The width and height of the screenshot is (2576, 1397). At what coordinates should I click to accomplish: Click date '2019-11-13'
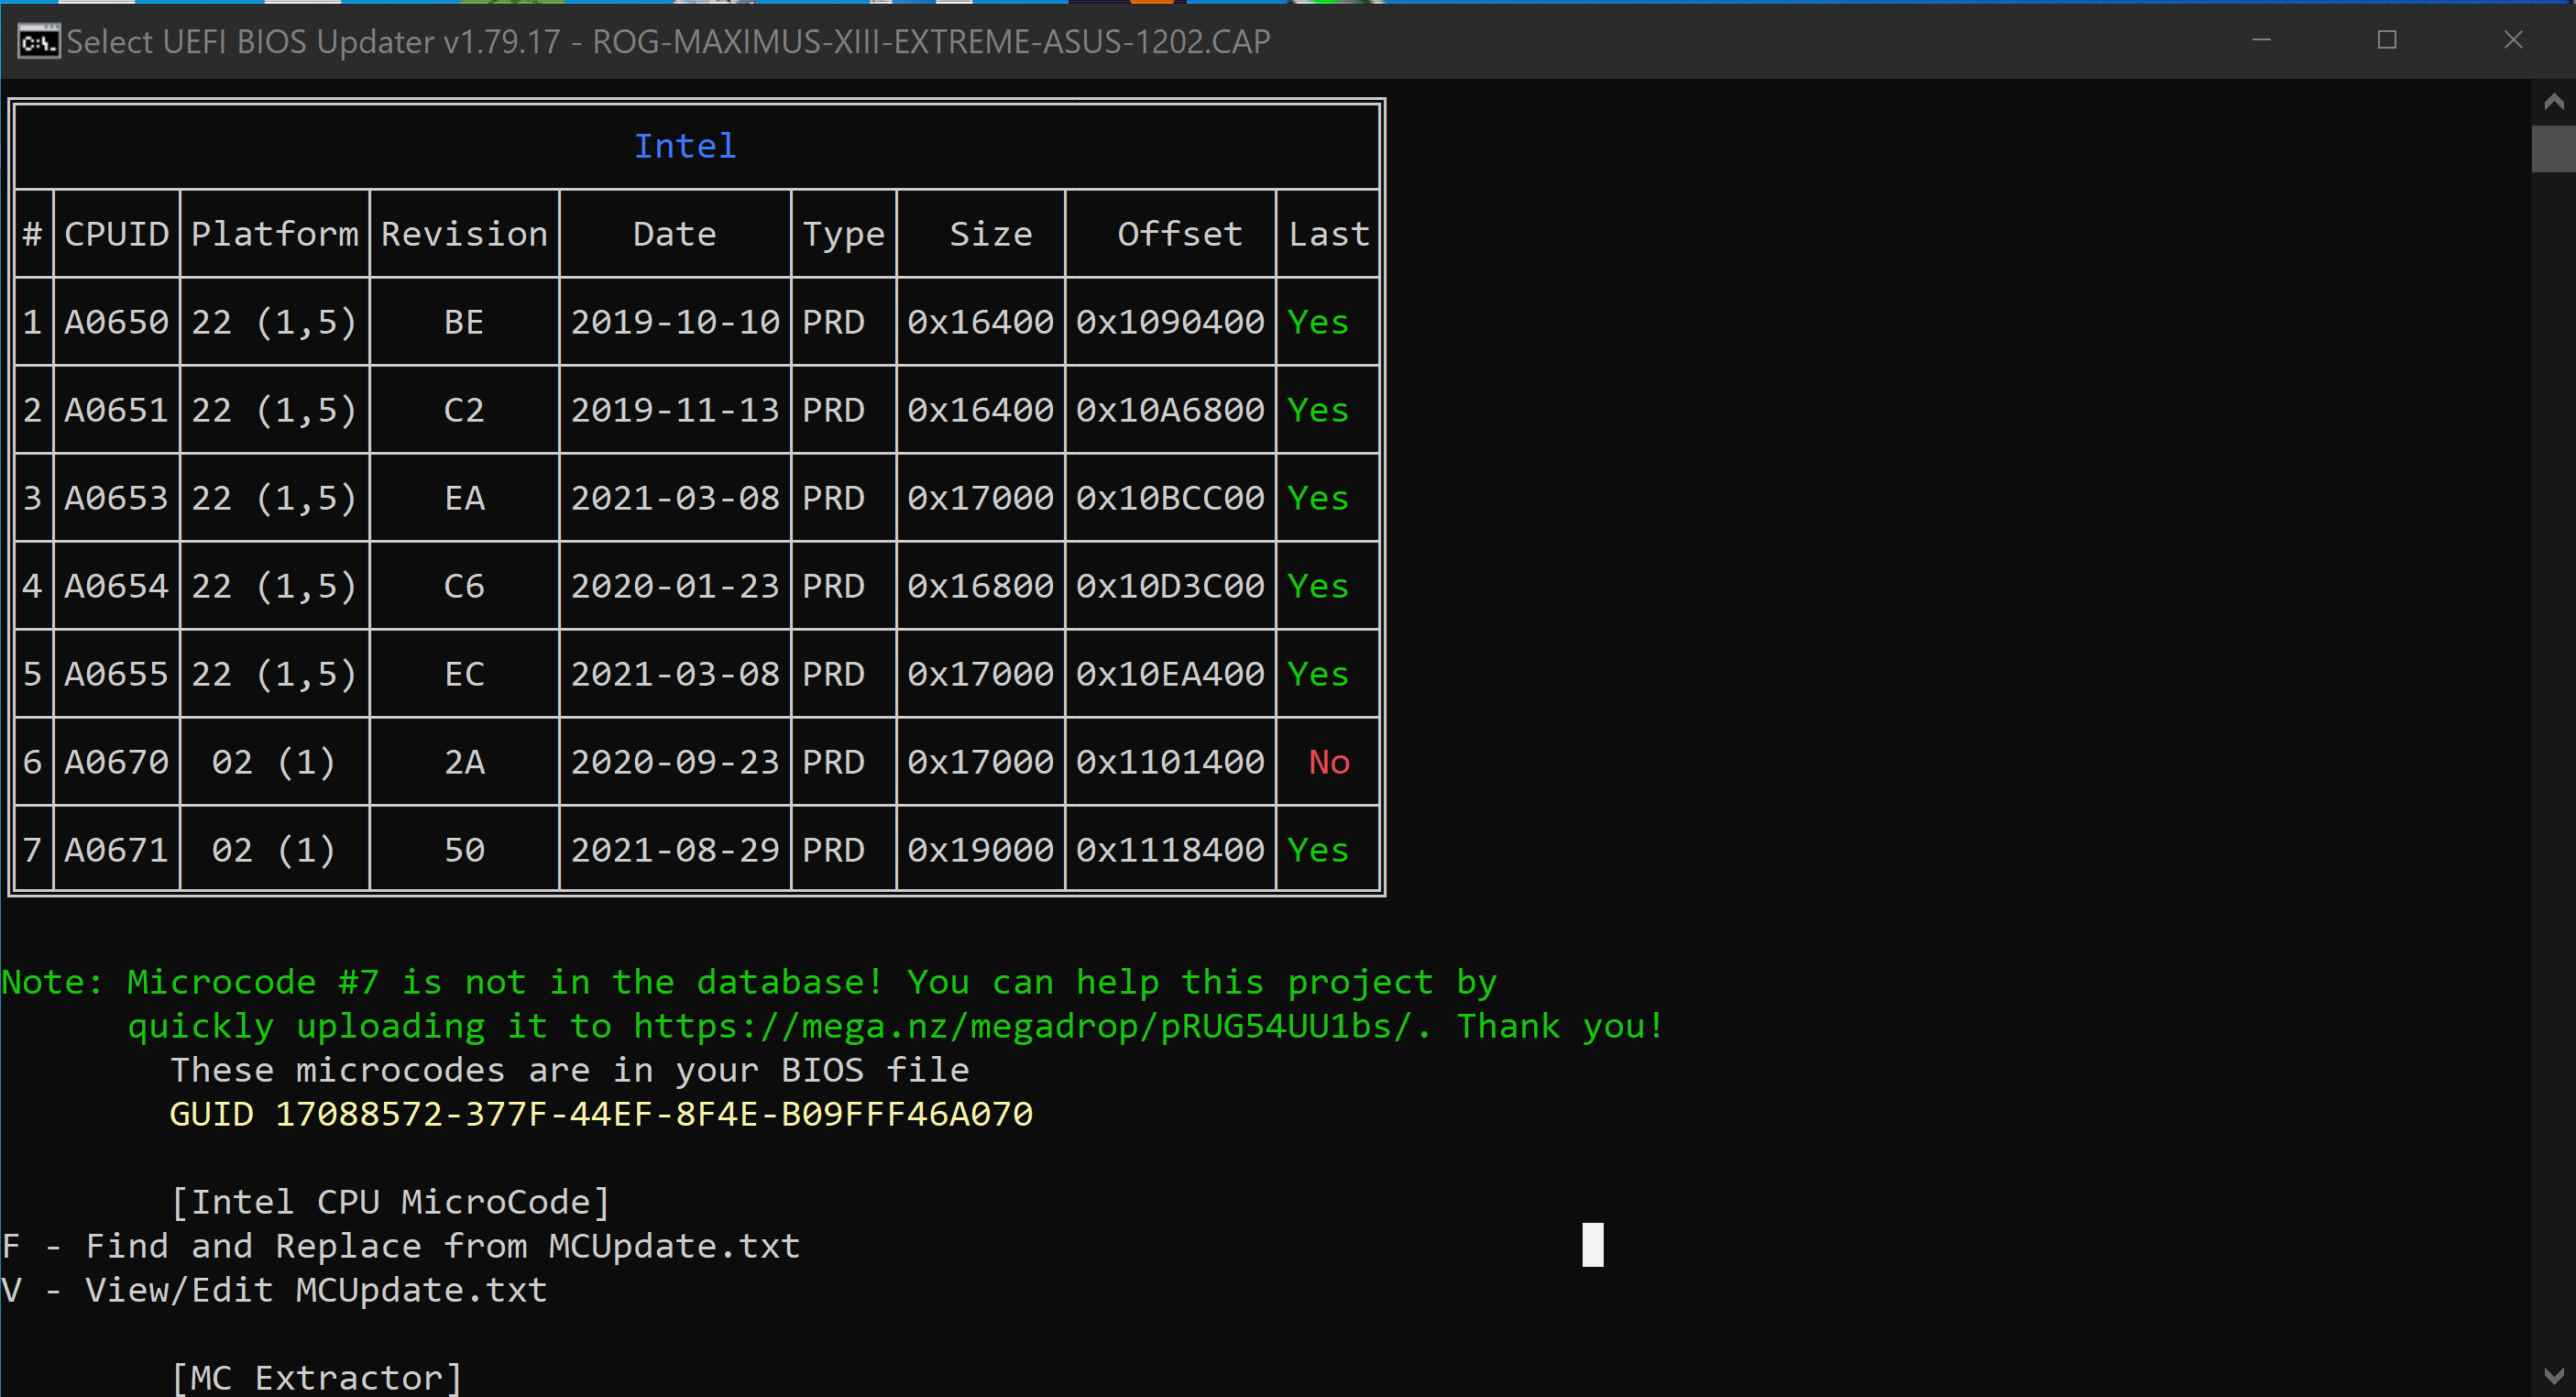pyautogui.click(x=675, y=410)
